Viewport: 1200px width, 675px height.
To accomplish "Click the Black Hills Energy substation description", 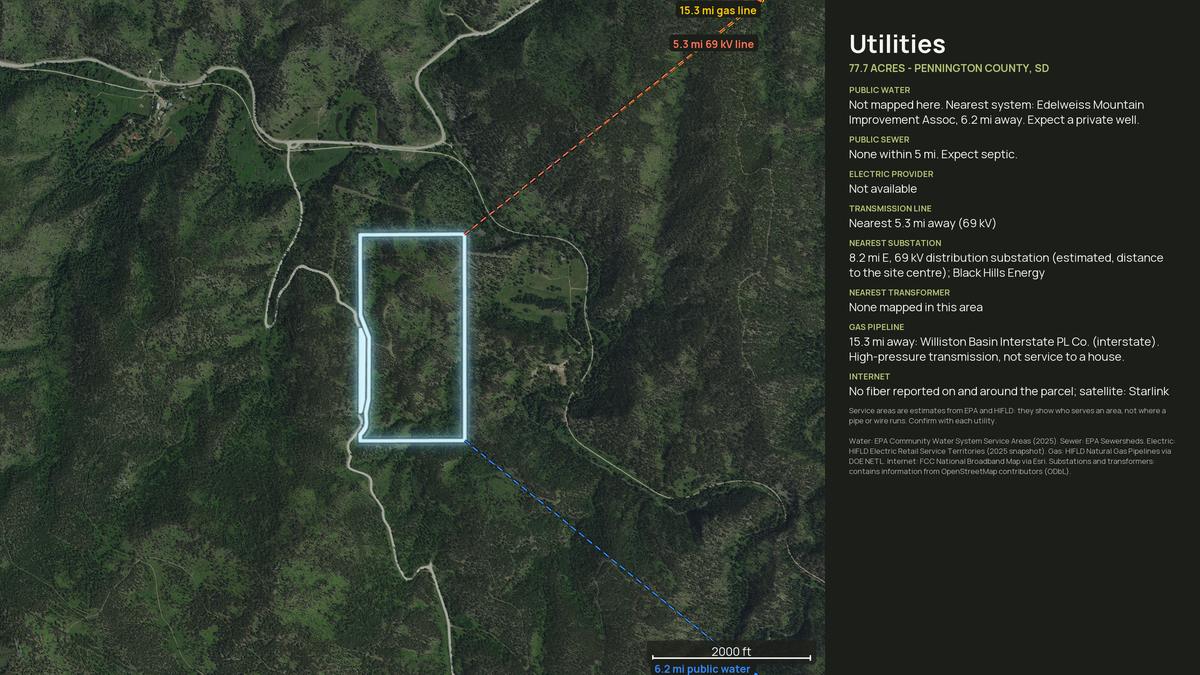I will coord(1006,265).
